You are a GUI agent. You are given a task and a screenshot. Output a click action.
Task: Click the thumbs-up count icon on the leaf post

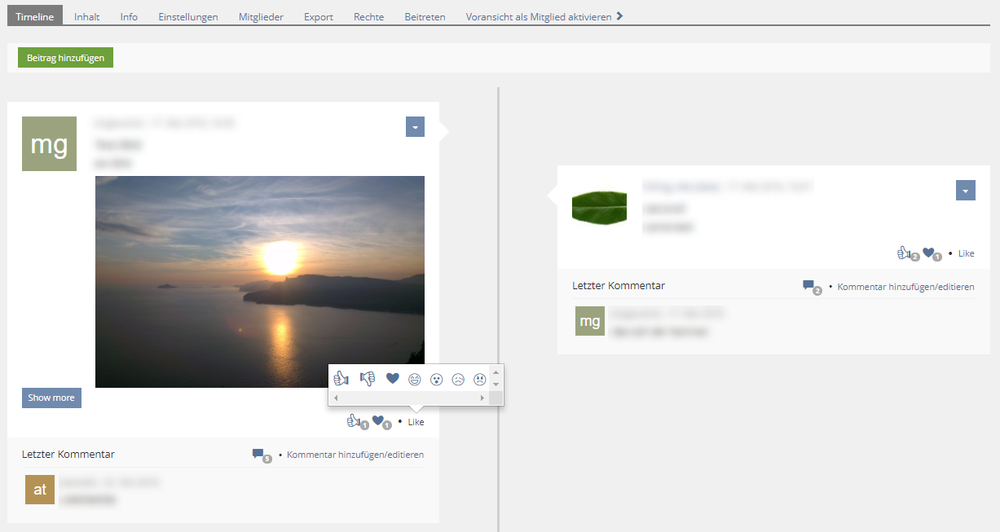[905, 253]
